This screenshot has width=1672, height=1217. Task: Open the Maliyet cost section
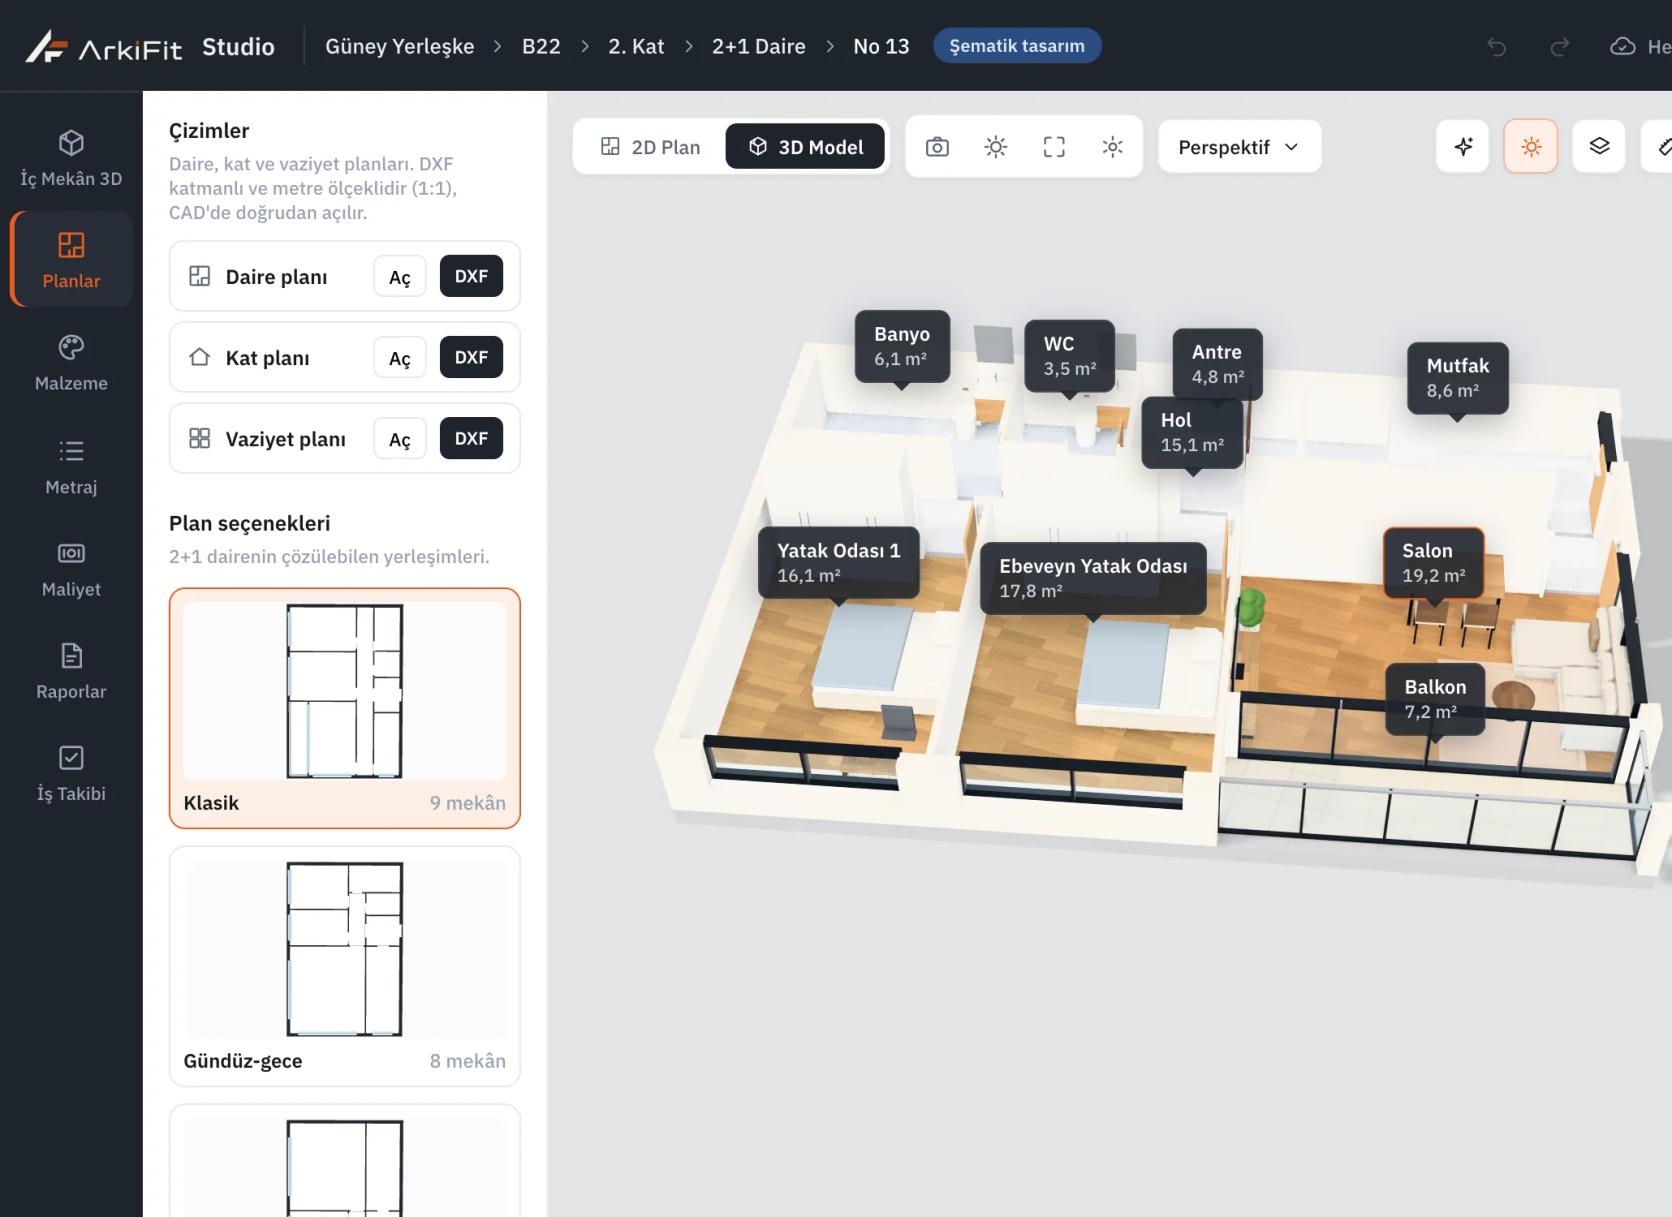coord(71,569)
